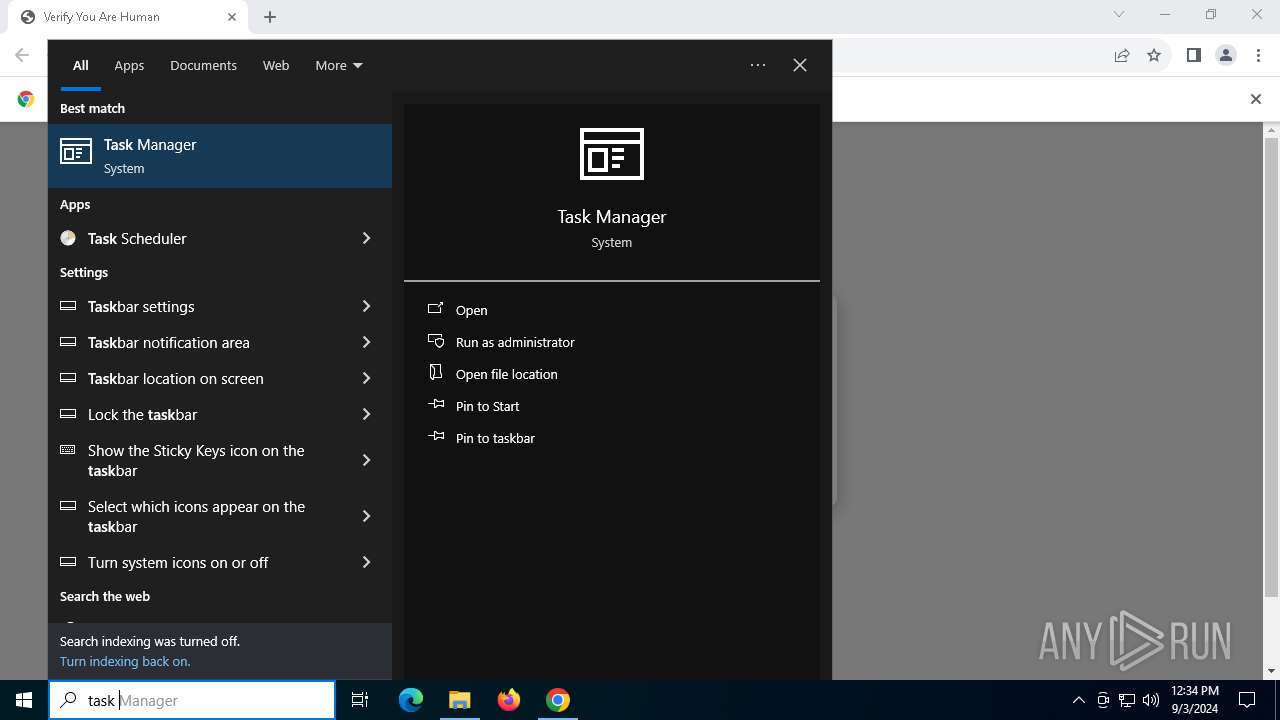Expand Sticky Keys icon result chevron

pos(366,460)
